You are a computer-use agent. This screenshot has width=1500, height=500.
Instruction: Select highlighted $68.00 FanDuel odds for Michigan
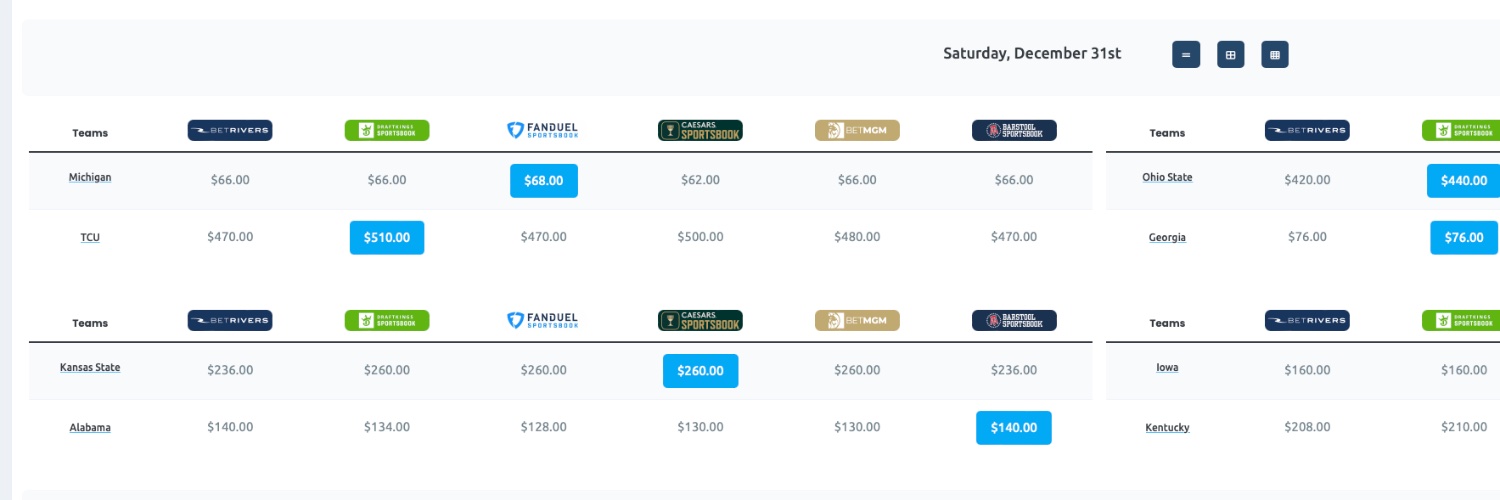[544, 181]
